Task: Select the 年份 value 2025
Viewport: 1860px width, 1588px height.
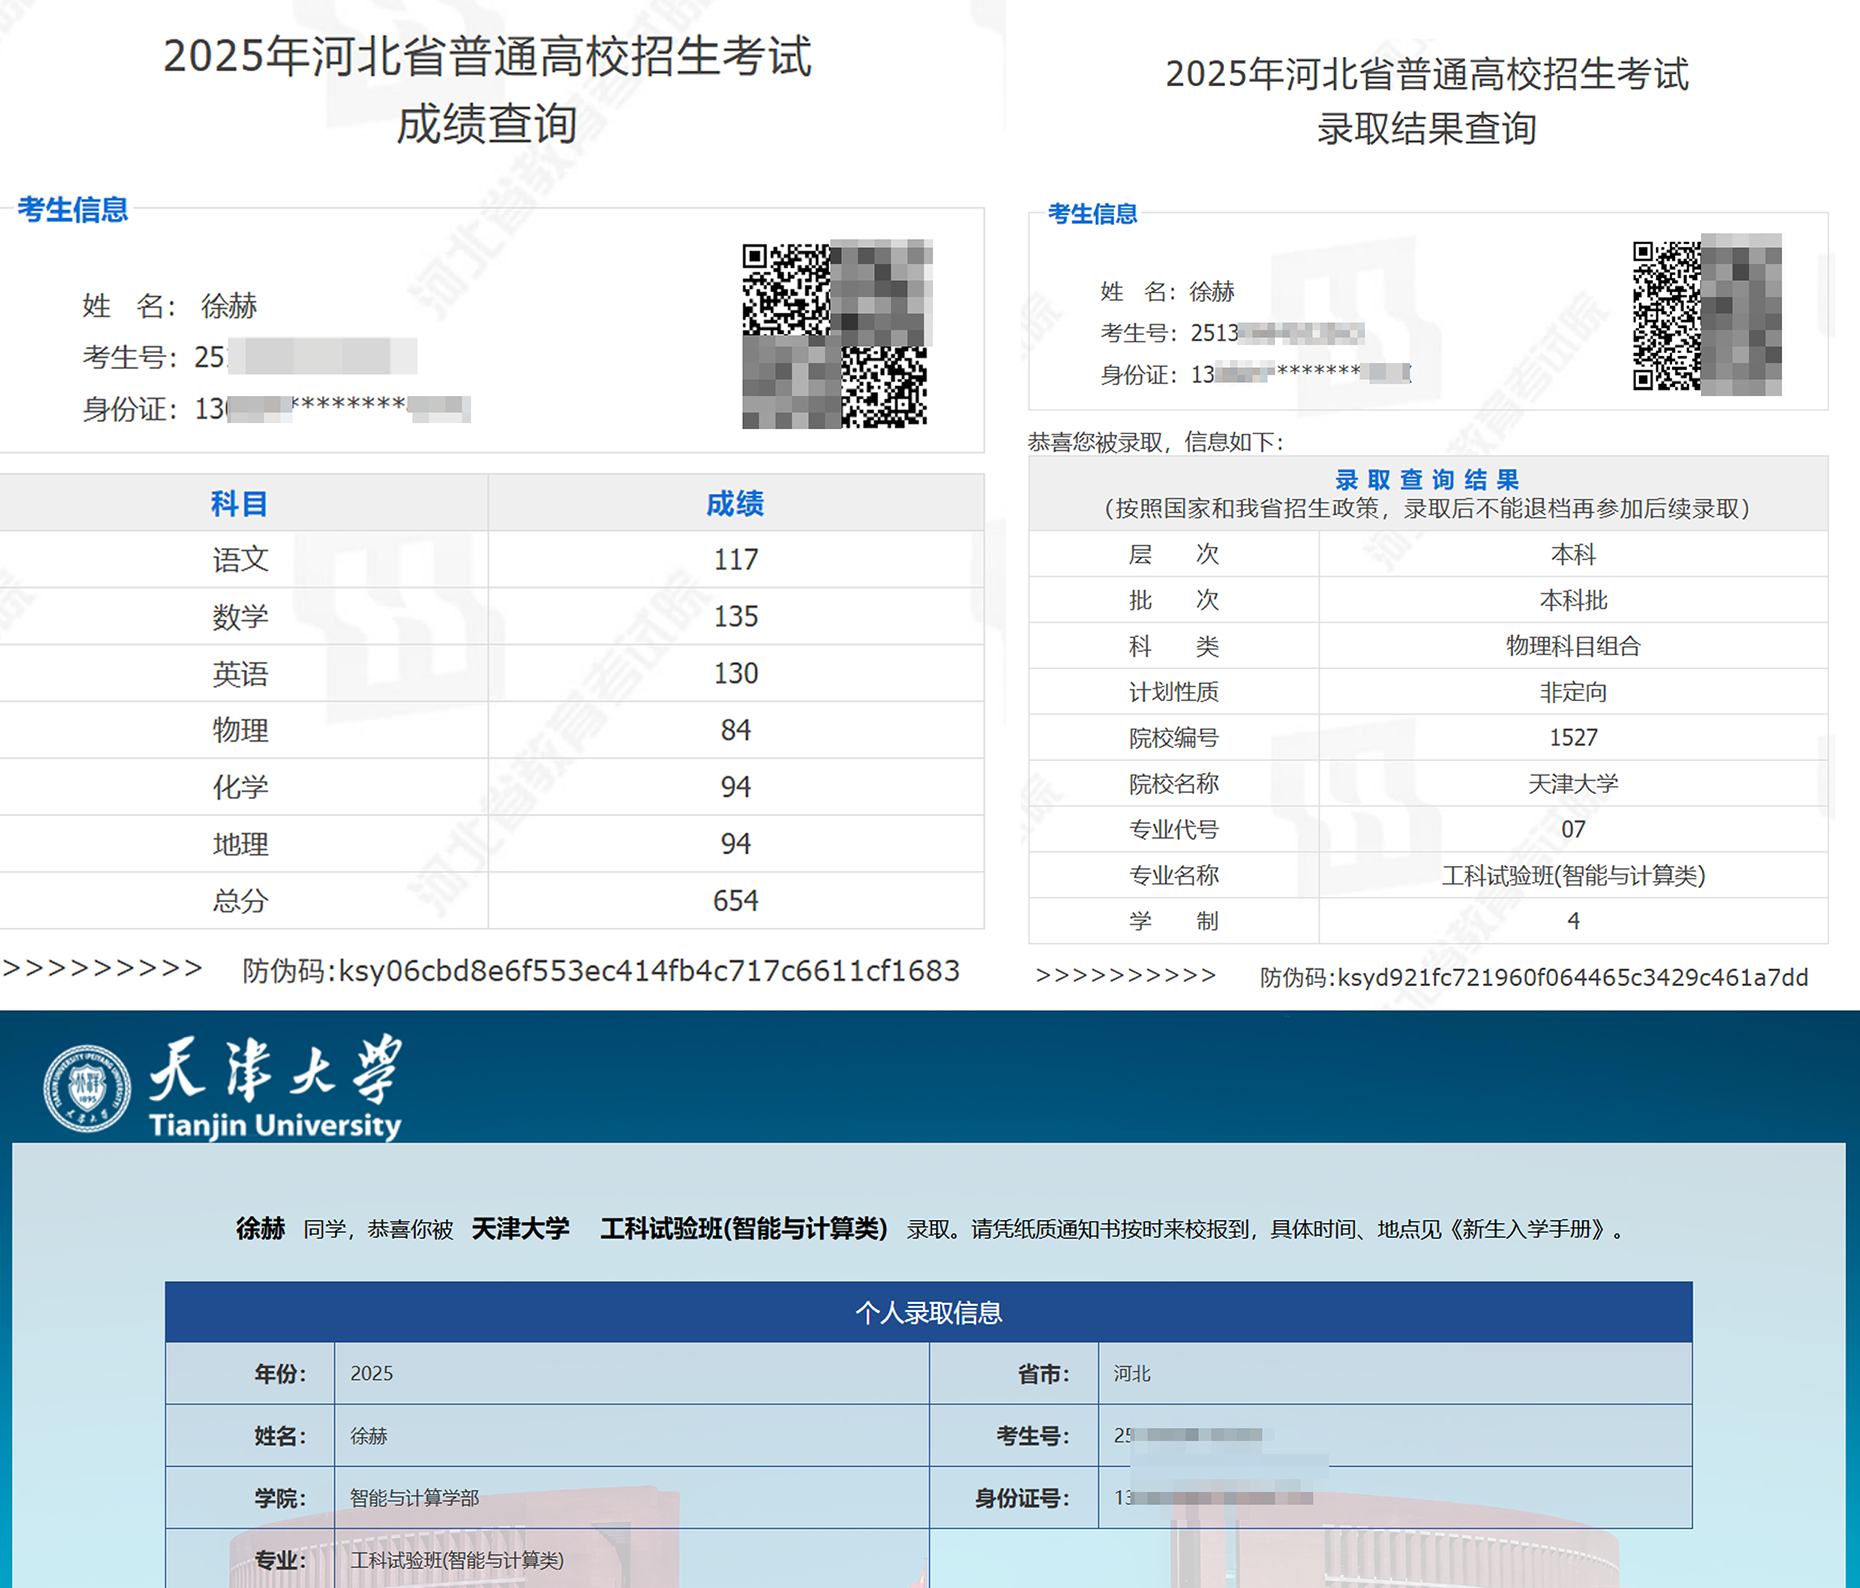Action: (372, 1373)
